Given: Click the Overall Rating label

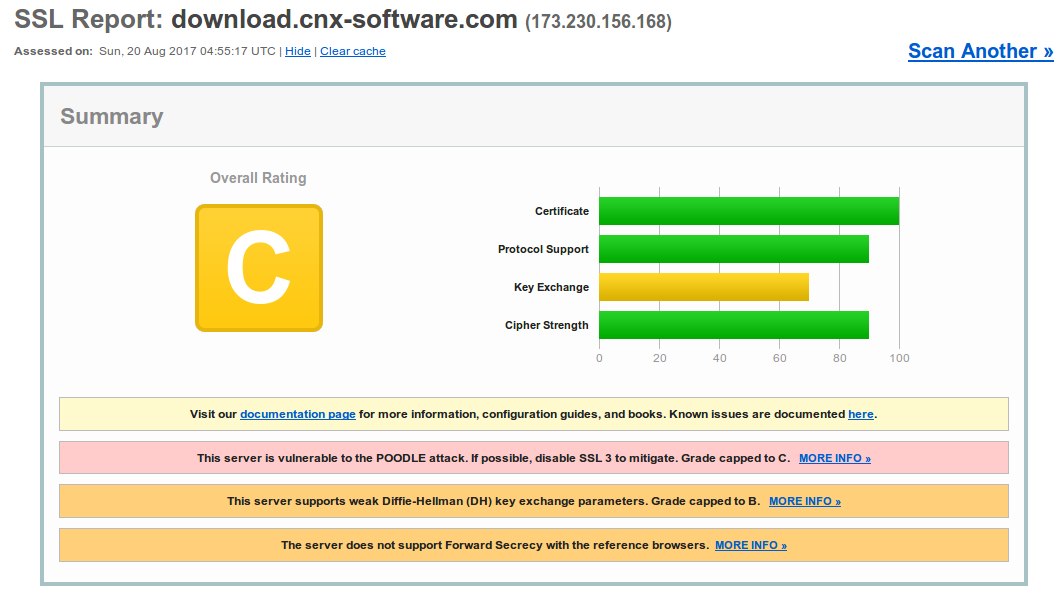Looking at the screenshot, I should 258,178.
